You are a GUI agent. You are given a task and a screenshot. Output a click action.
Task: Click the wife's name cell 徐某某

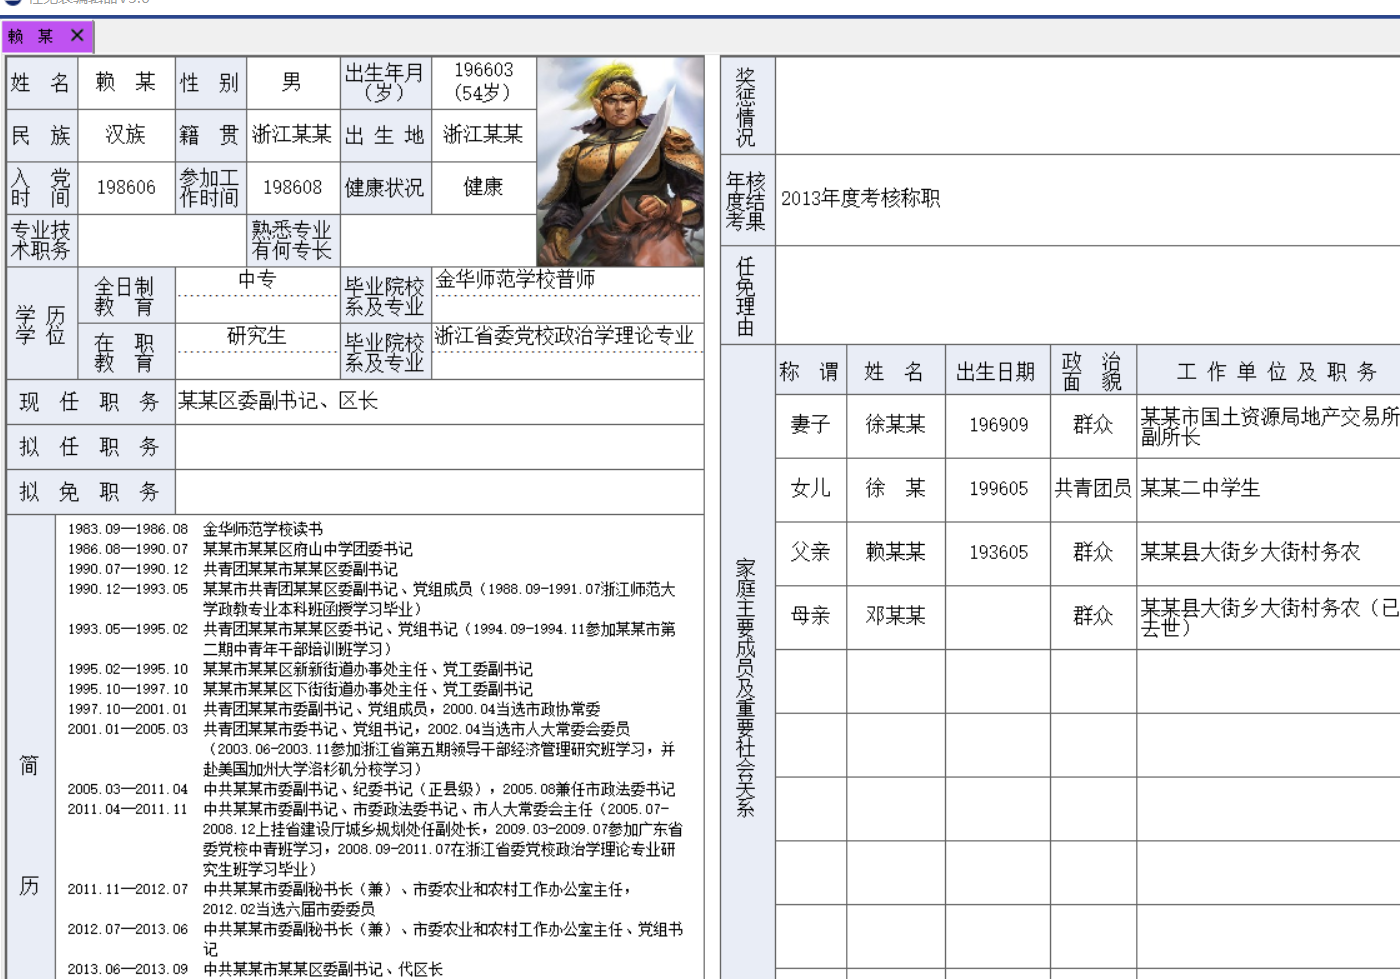[896, 425]
